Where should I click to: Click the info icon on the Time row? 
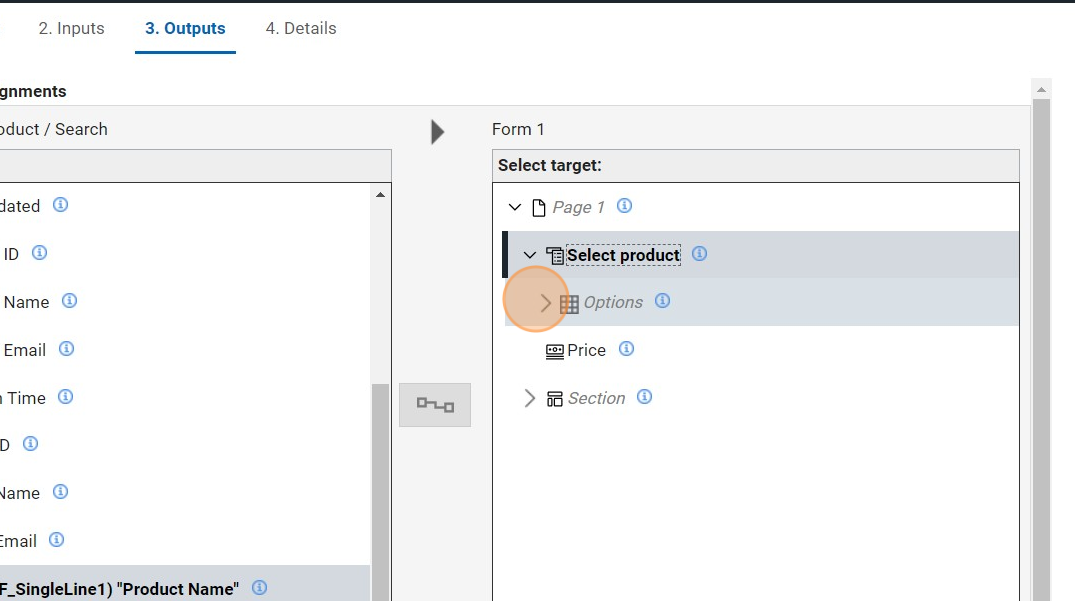click(65, 397)
